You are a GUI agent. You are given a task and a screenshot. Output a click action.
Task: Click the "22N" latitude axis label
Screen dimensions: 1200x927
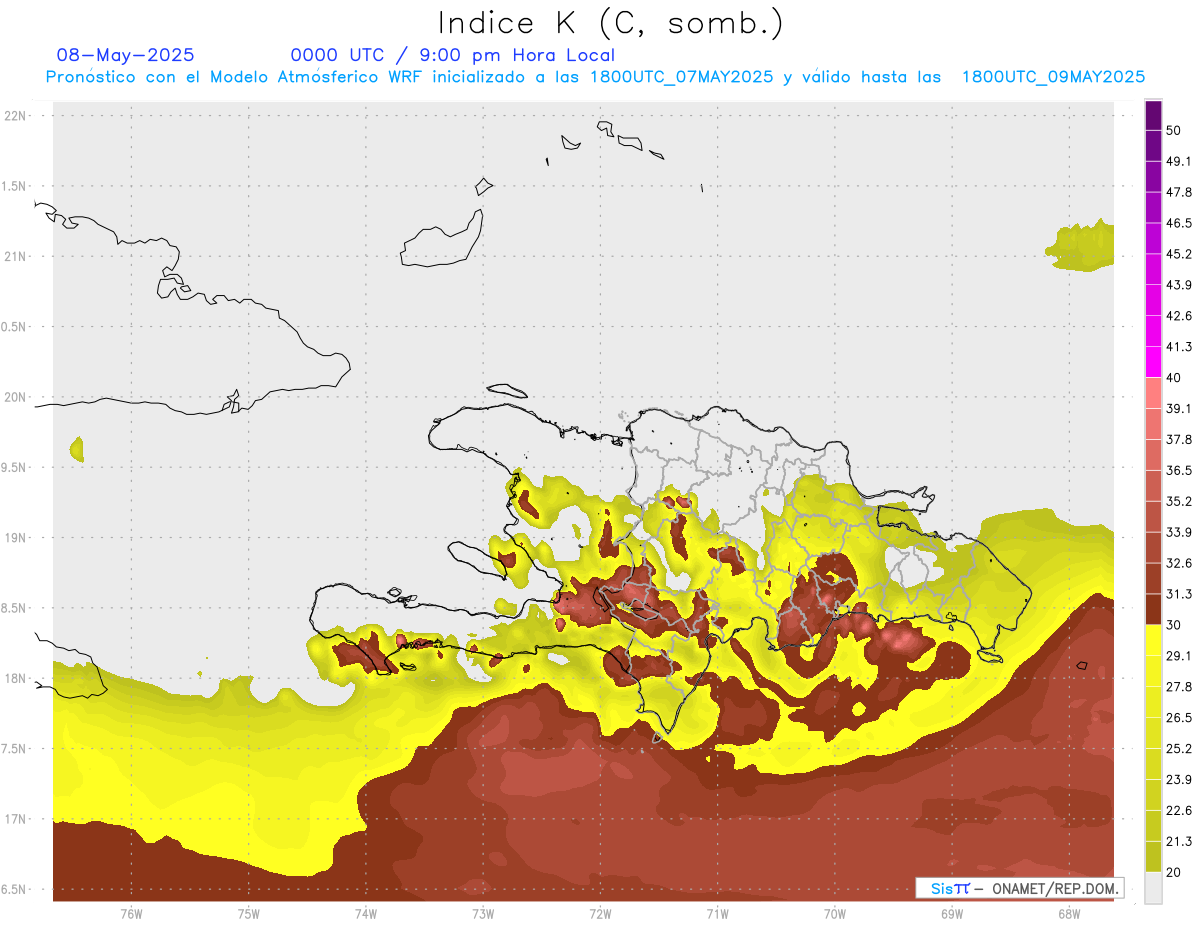(x=17, y=115)
